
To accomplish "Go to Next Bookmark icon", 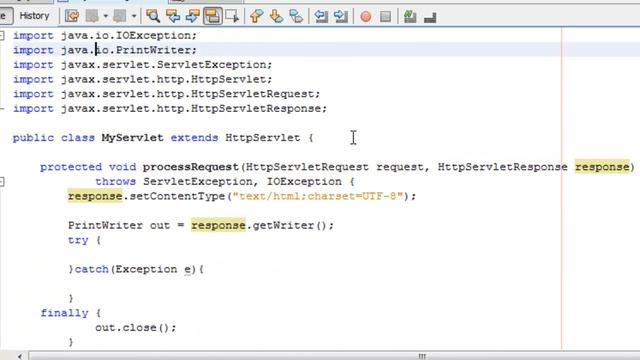I will click(x=276, y=16).
